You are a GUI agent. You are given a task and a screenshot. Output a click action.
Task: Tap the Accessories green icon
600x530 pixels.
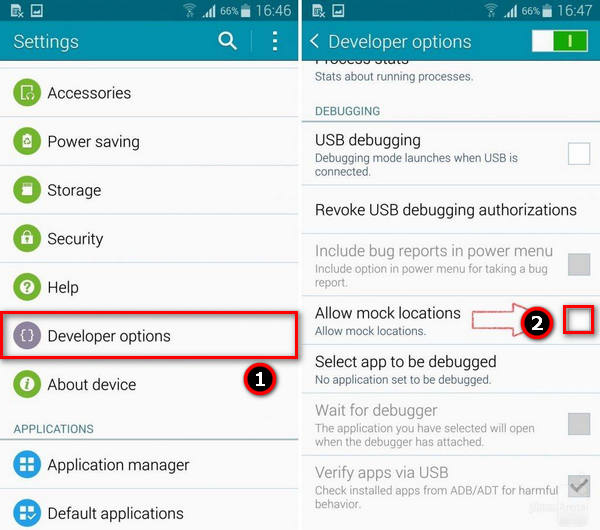tap(27, 93)
